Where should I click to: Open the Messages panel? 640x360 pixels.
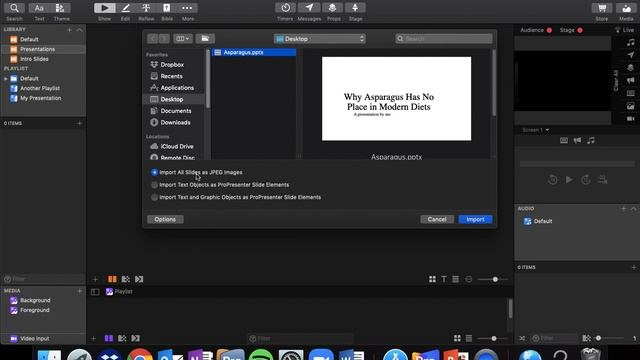click(309, 8)
